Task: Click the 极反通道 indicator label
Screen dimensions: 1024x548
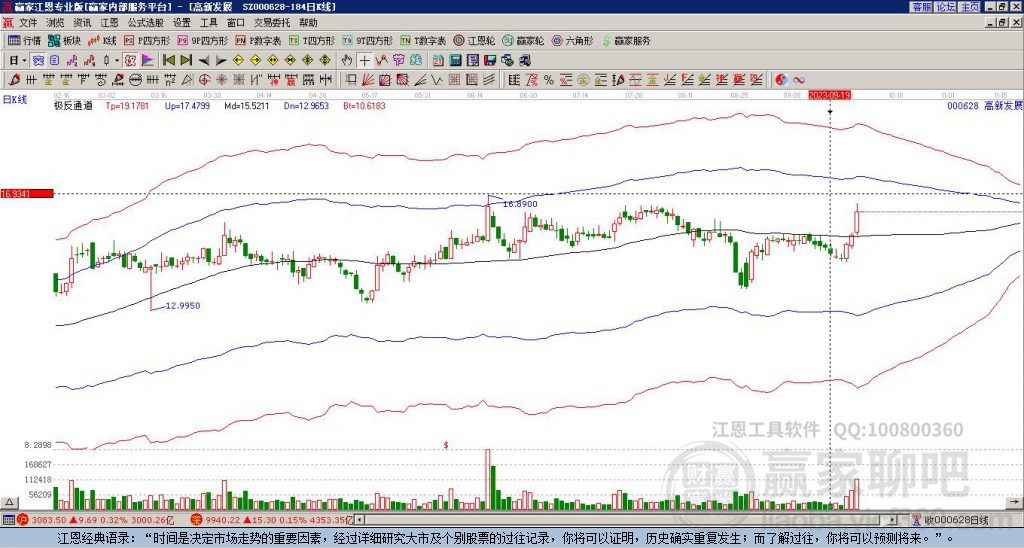Action: click(73, 105)
